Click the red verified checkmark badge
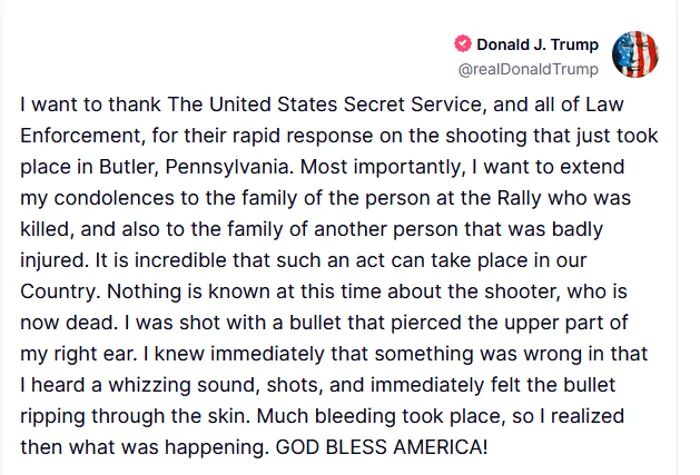This screenshot has width=700, height=475. (463, 44)
